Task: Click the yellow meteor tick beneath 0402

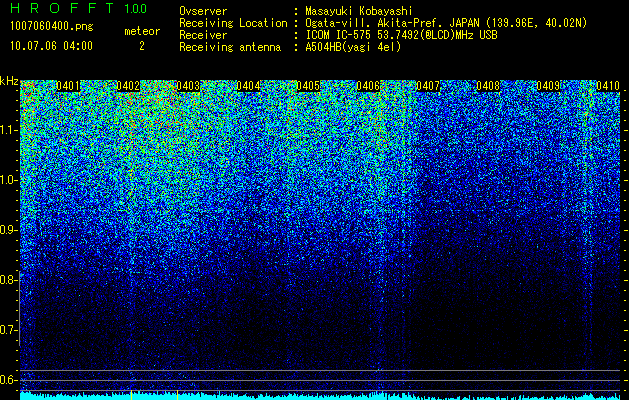Action: tap(131, 395)
